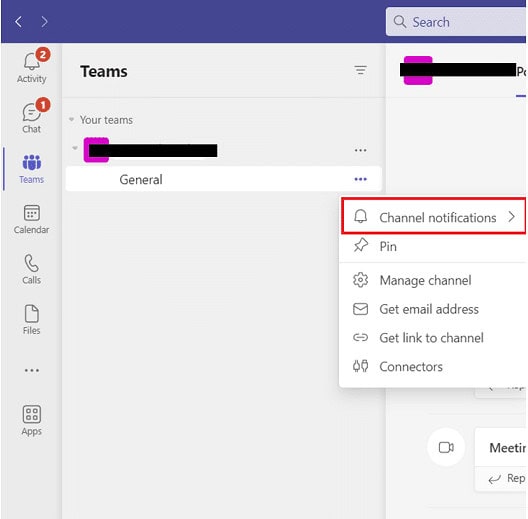
Task: Collapse the redacted team's channel list
Action: 75,148
